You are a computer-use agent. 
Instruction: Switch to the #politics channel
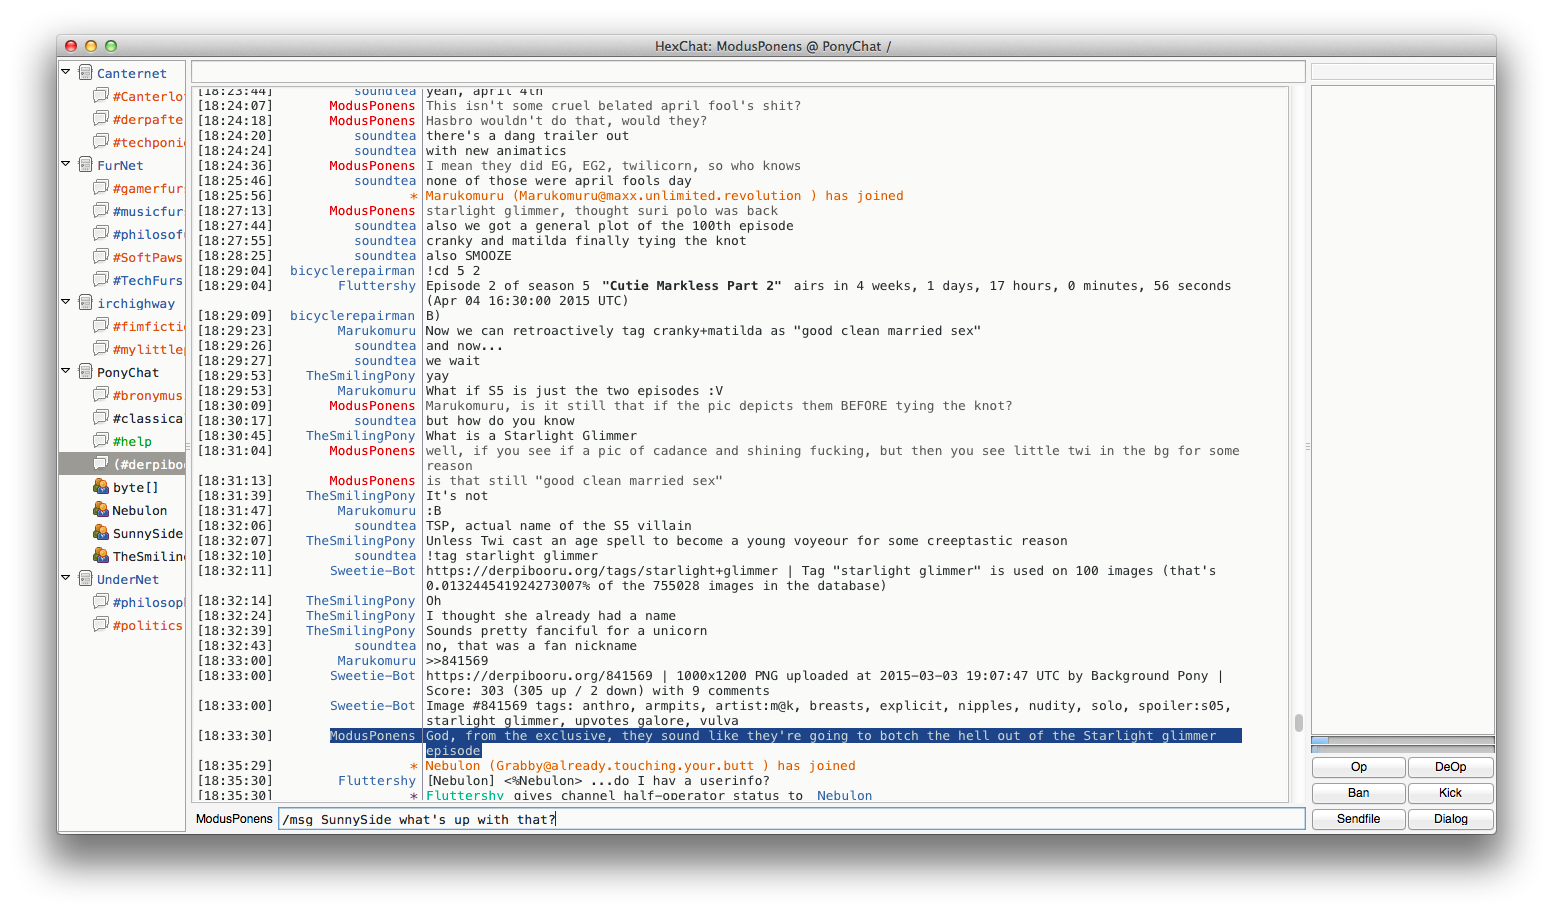(148, 625)
